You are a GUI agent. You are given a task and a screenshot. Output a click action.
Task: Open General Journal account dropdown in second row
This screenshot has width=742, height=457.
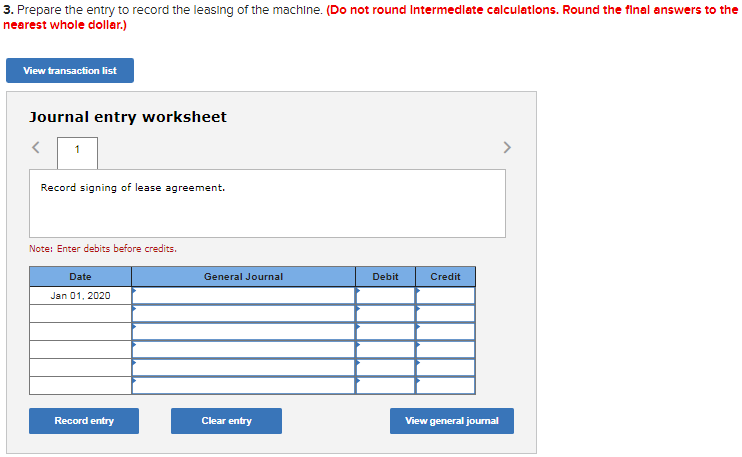click(x=243, y=314)
